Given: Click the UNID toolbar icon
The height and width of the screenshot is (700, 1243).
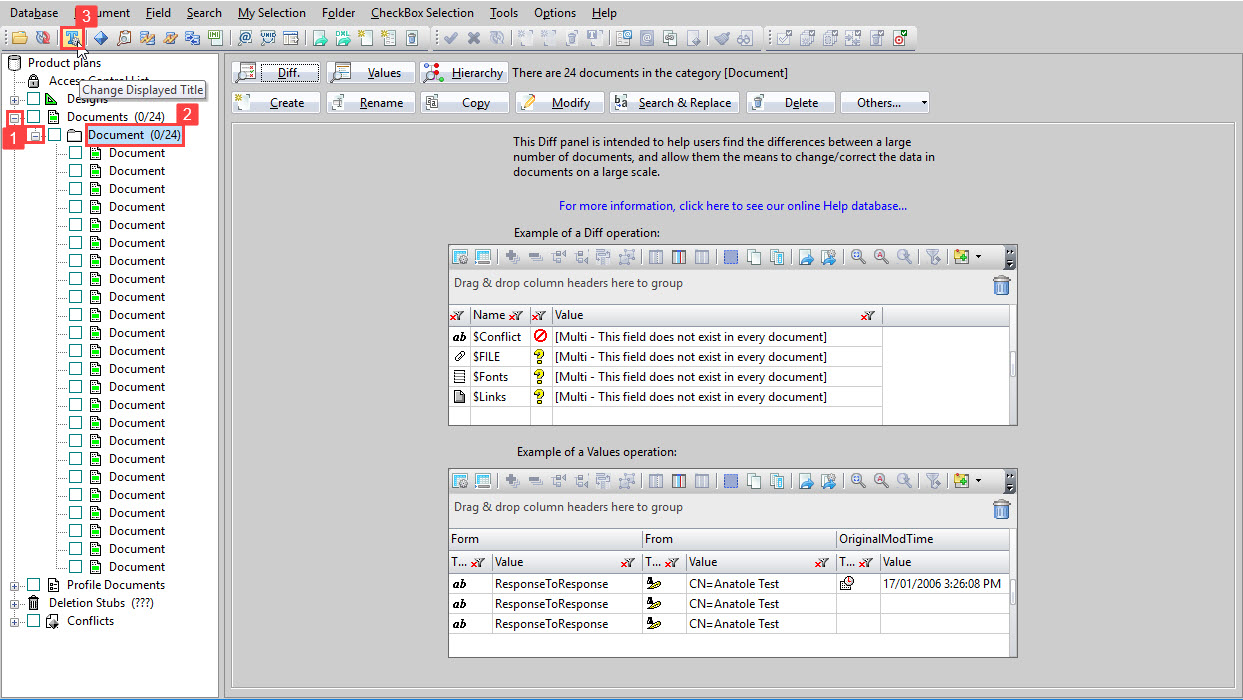Looking at the screenshot, I should [267, 38].
